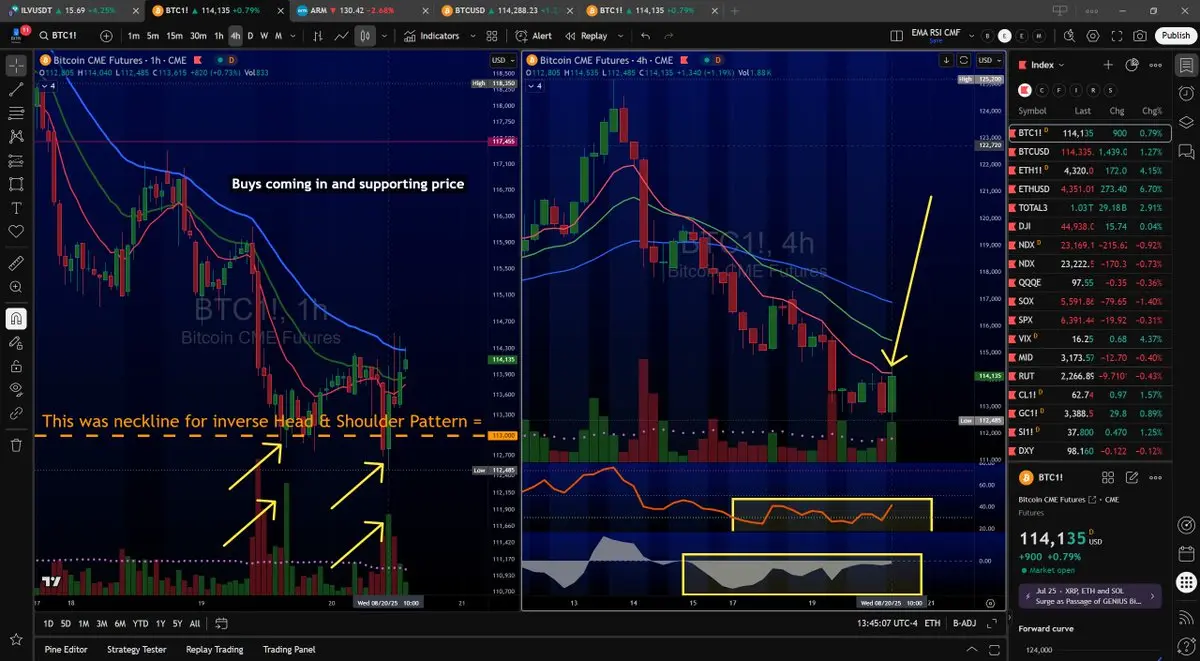Switch to the 1m timeframe
Screen dimensions: 1200x661
[134, 35]
